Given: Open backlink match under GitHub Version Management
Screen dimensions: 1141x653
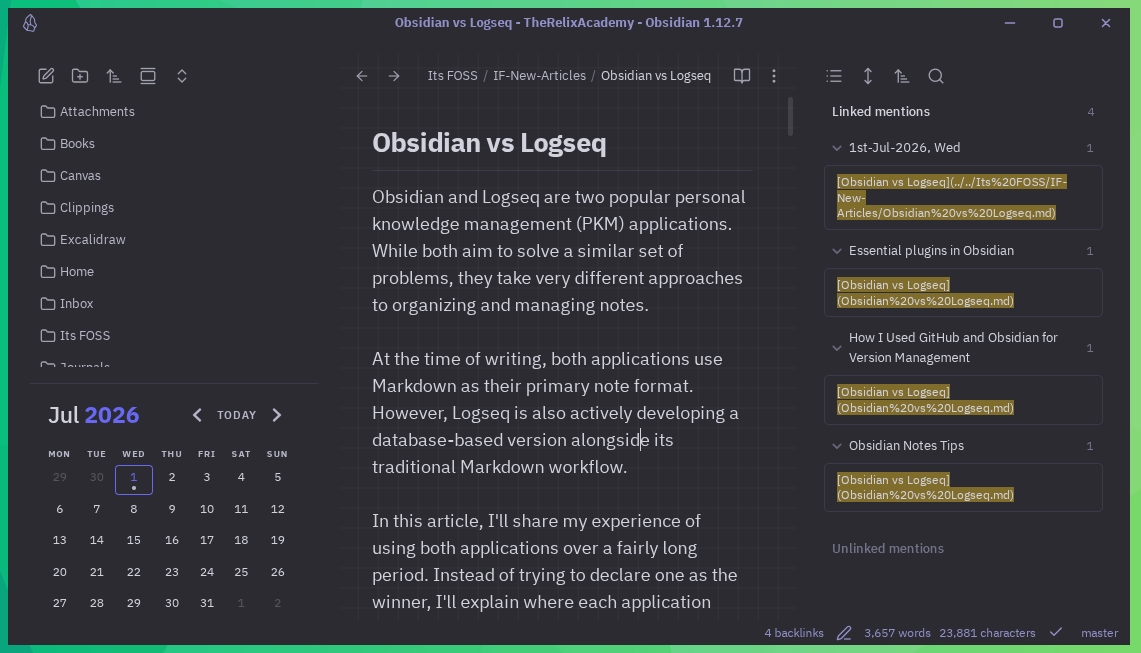Looking at the screenshot, I should [963, 400].
